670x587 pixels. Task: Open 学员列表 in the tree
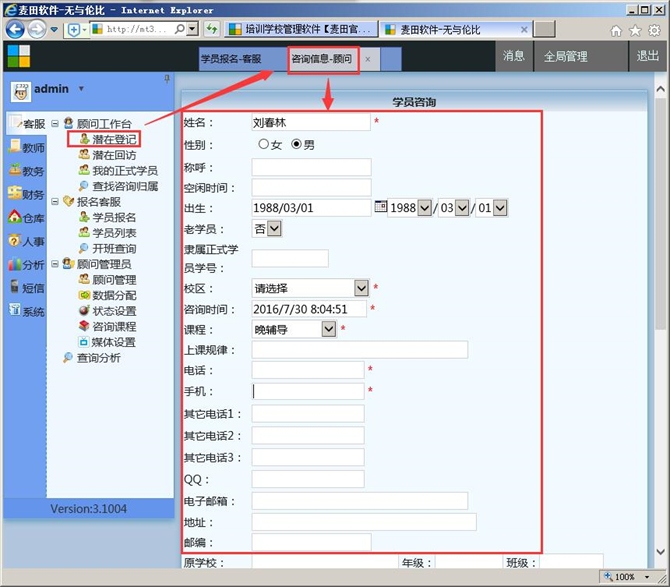coord(108,232)
